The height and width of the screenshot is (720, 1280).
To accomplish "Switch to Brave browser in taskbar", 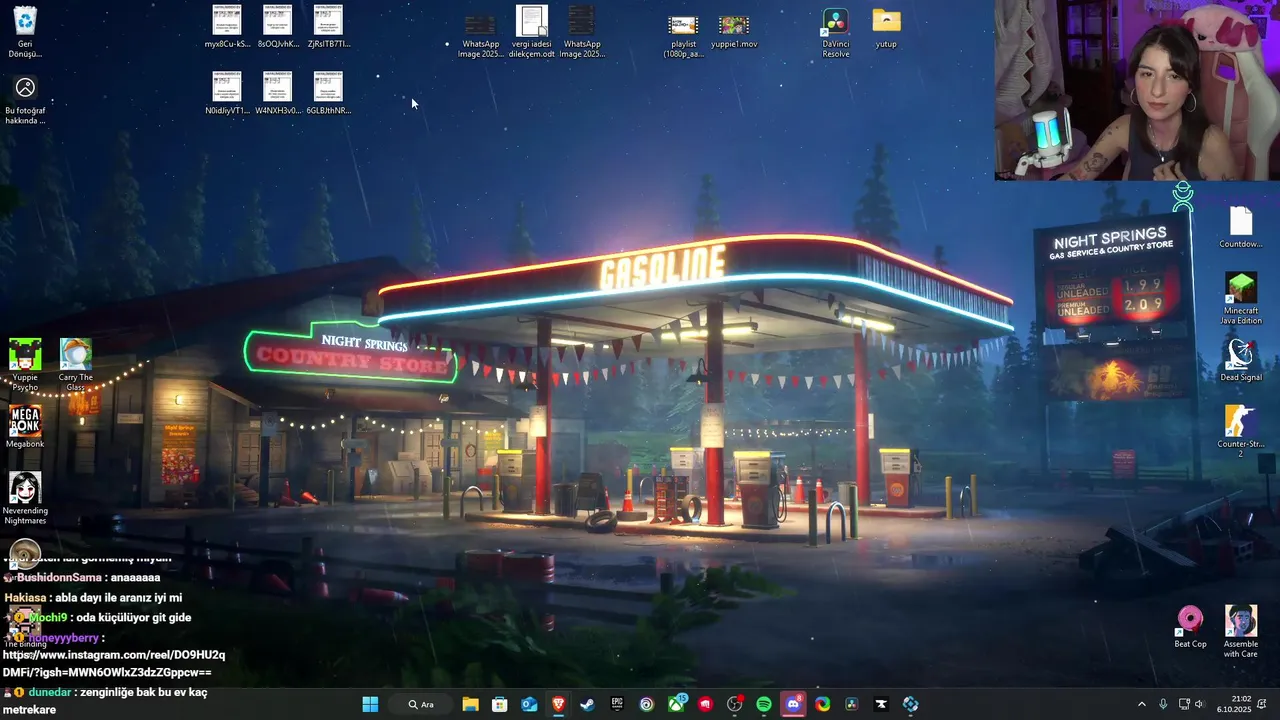I will (x=558, y=704).
